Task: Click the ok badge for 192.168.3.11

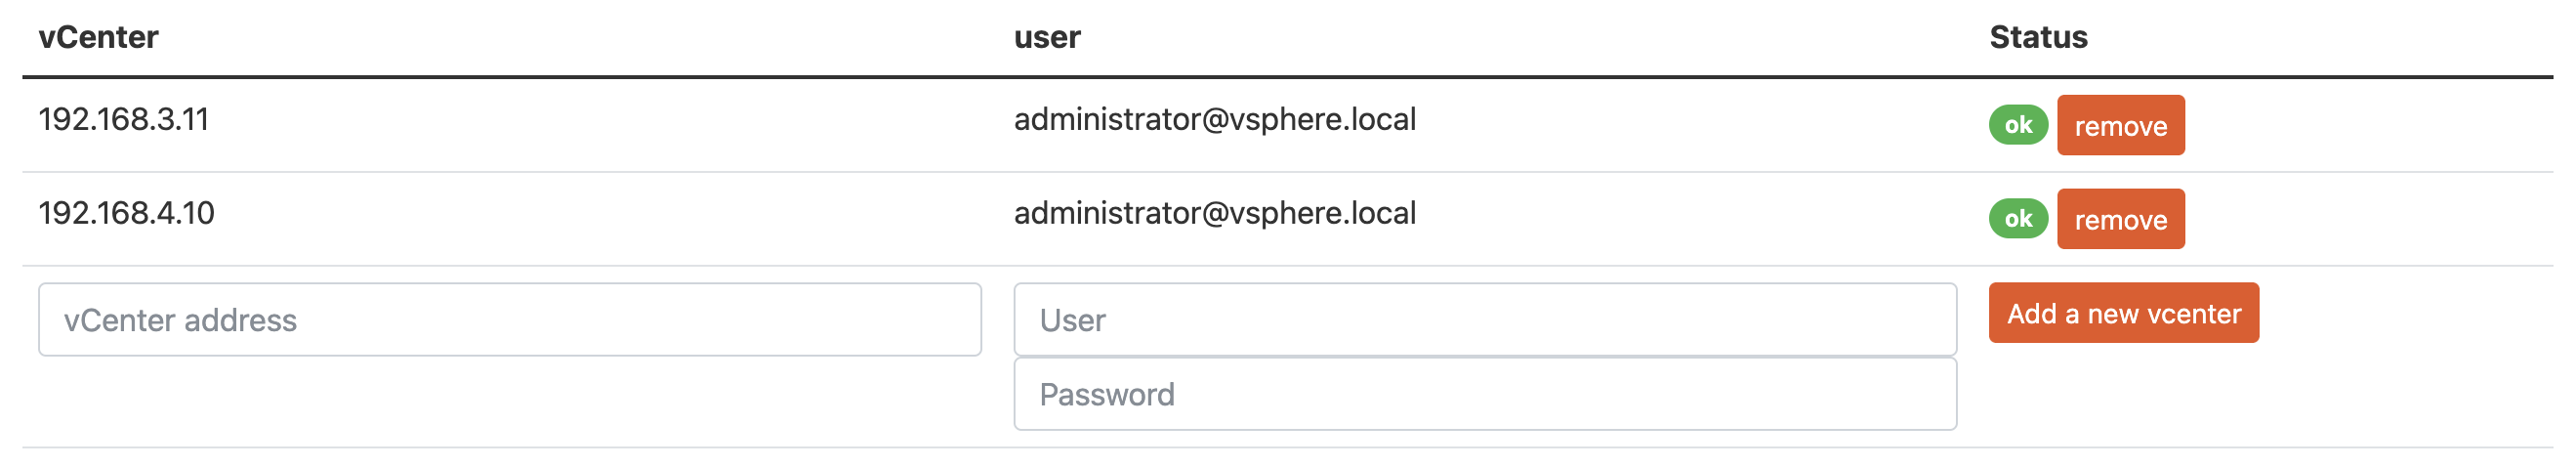Action: click(2018, 125)
